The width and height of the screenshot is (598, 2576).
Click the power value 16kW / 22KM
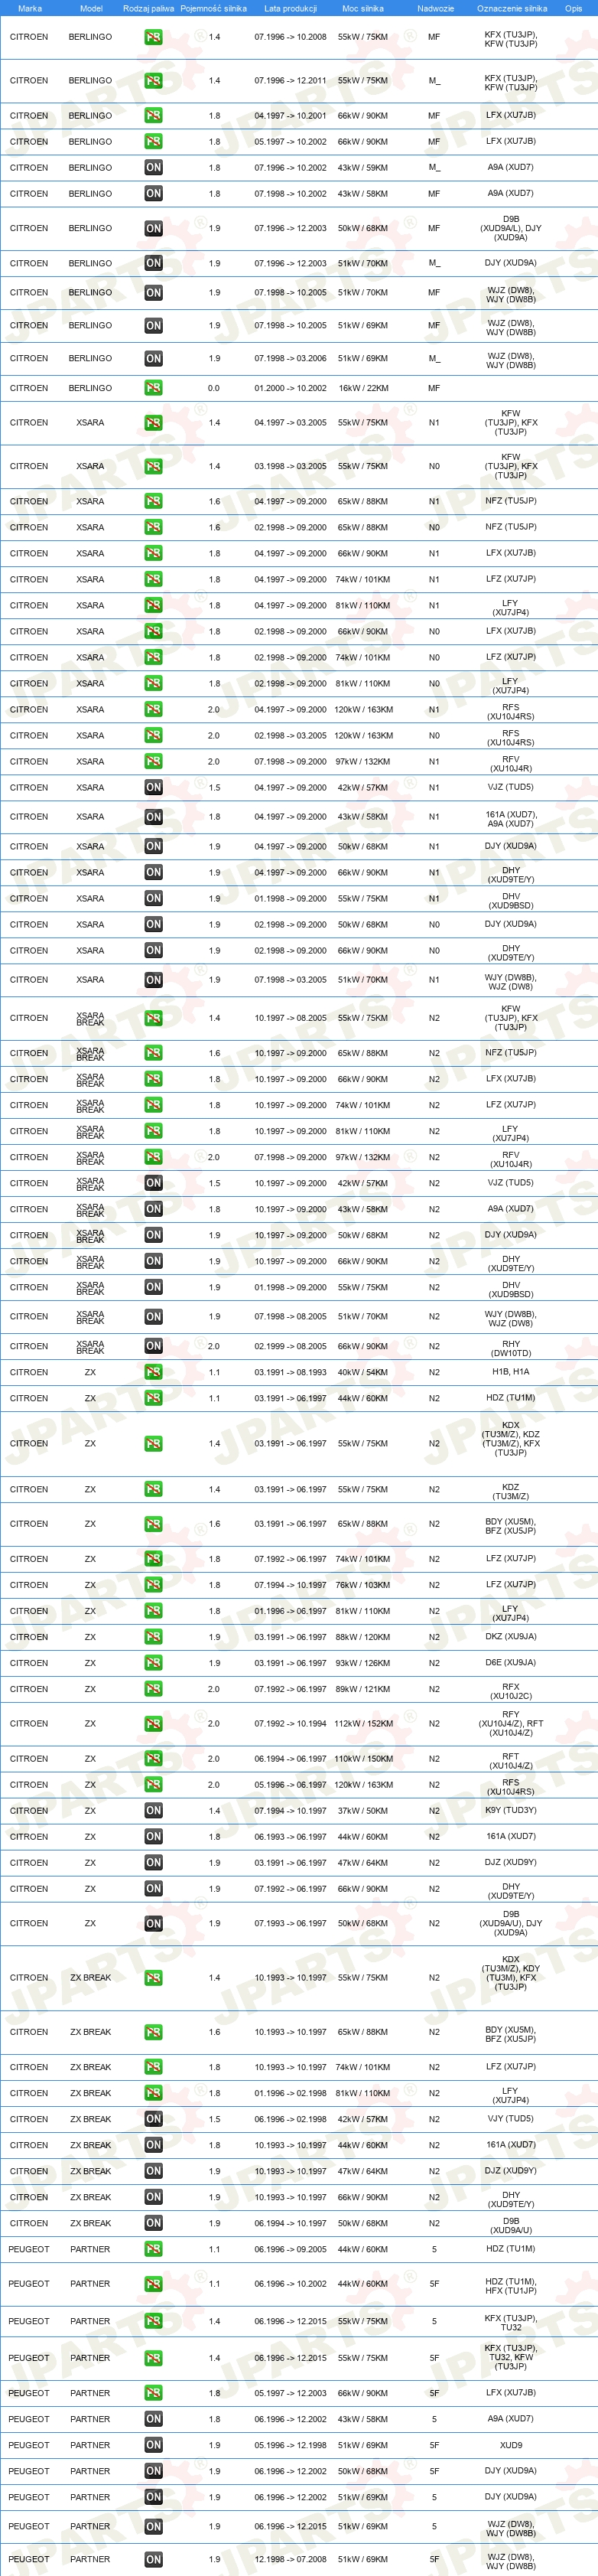tap(363, 388)
